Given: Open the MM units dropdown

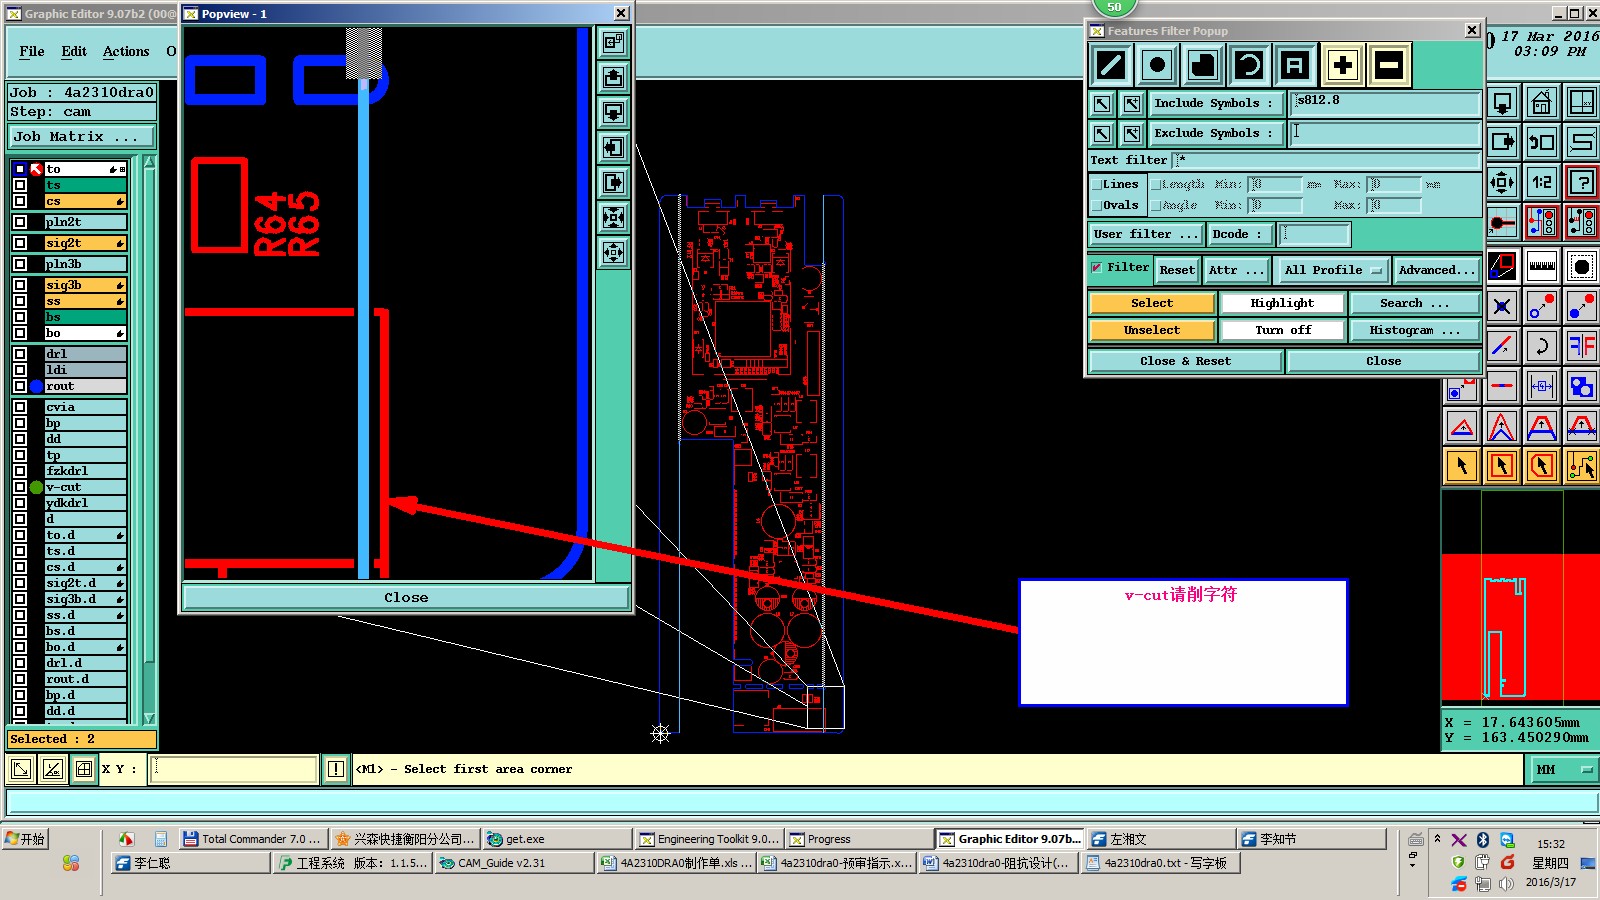Looking at the screenshot, I should [1563, 769].
